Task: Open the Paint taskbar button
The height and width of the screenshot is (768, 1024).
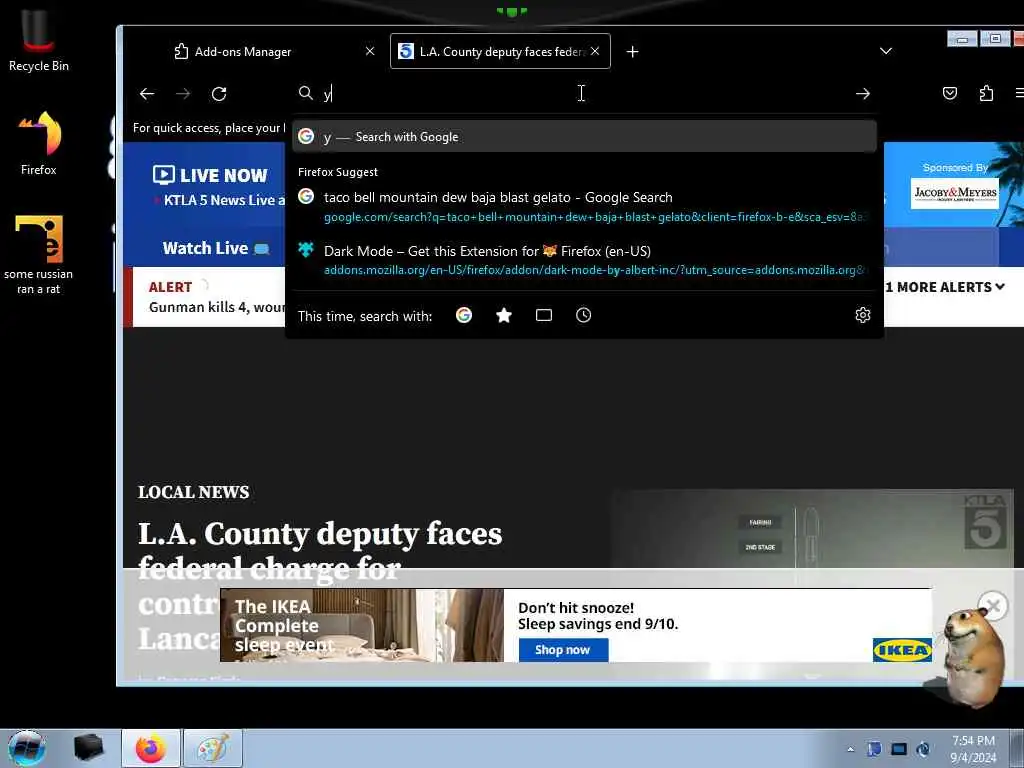Action: tap(213, 748)
